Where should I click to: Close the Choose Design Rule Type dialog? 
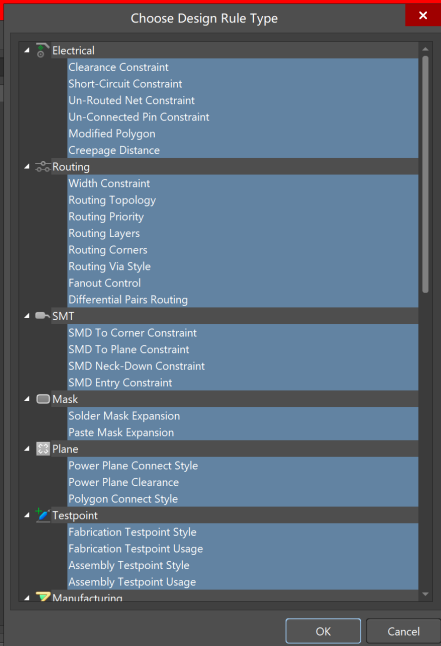click(423, 15)
